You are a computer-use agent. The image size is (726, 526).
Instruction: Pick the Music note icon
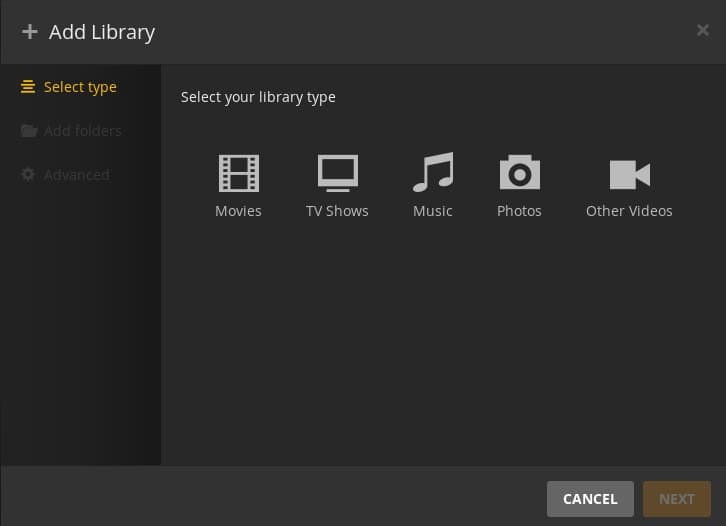433,172
